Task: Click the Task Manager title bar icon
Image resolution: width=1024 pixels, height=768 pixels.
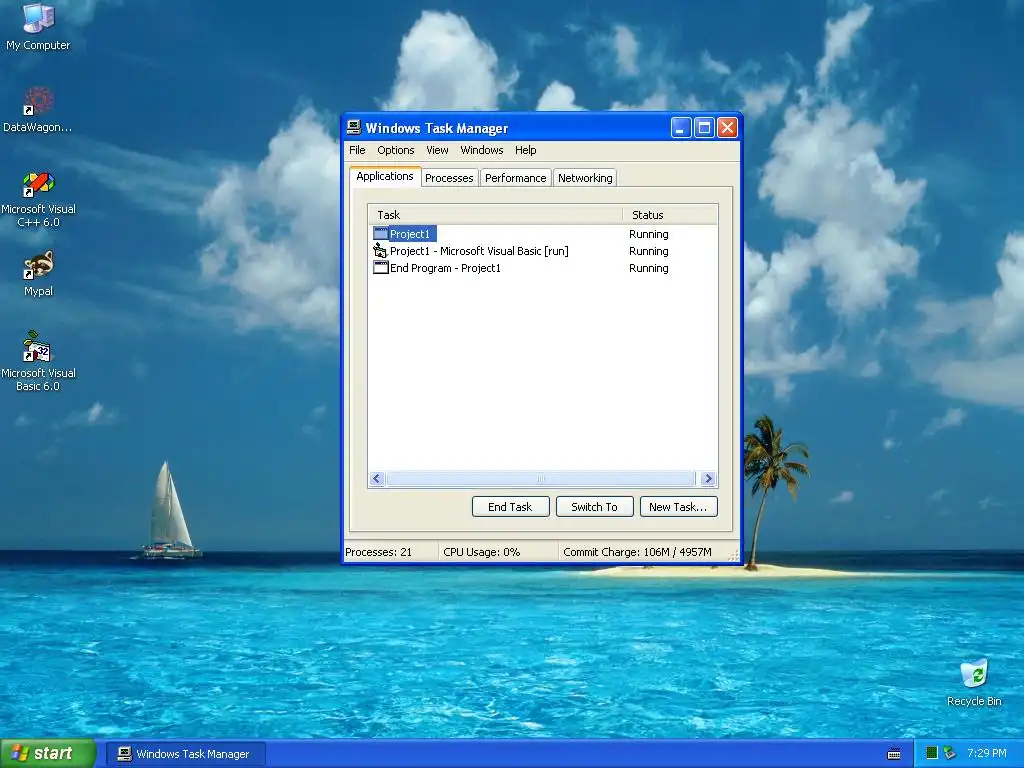Action: pyautogui.click(x=354, y=127)
